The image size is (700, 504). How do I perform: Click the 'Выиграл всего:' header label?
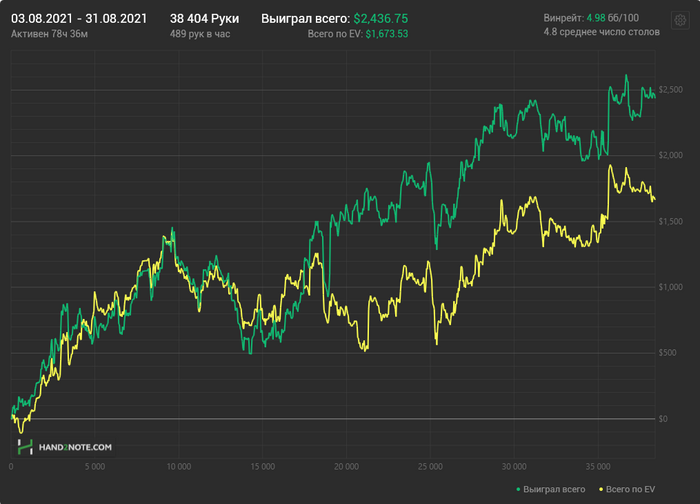[305, 19]
